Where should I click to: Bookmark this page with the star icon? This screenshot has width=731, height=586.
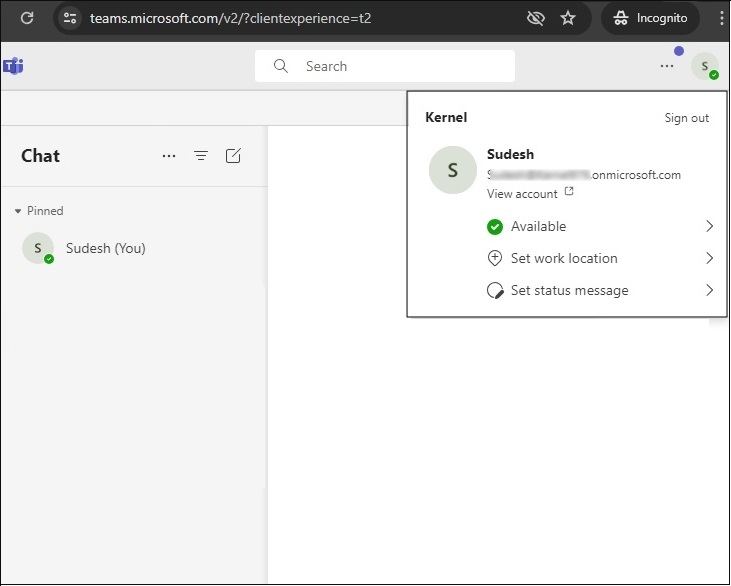pyautogui.click(x=568, y=18)
